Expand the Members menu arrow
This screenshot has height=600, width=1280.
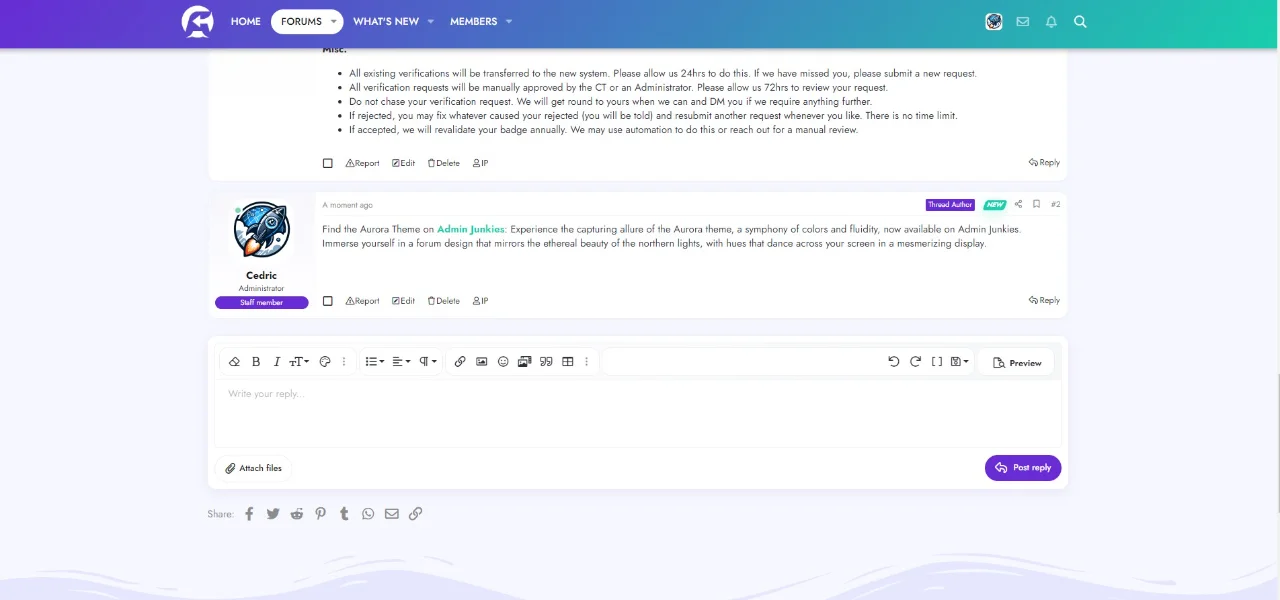[509, 21]
